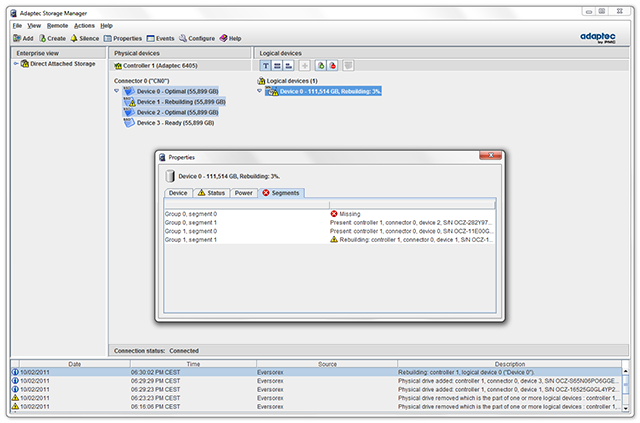Open Help from the toolbar

click(230, 38)
